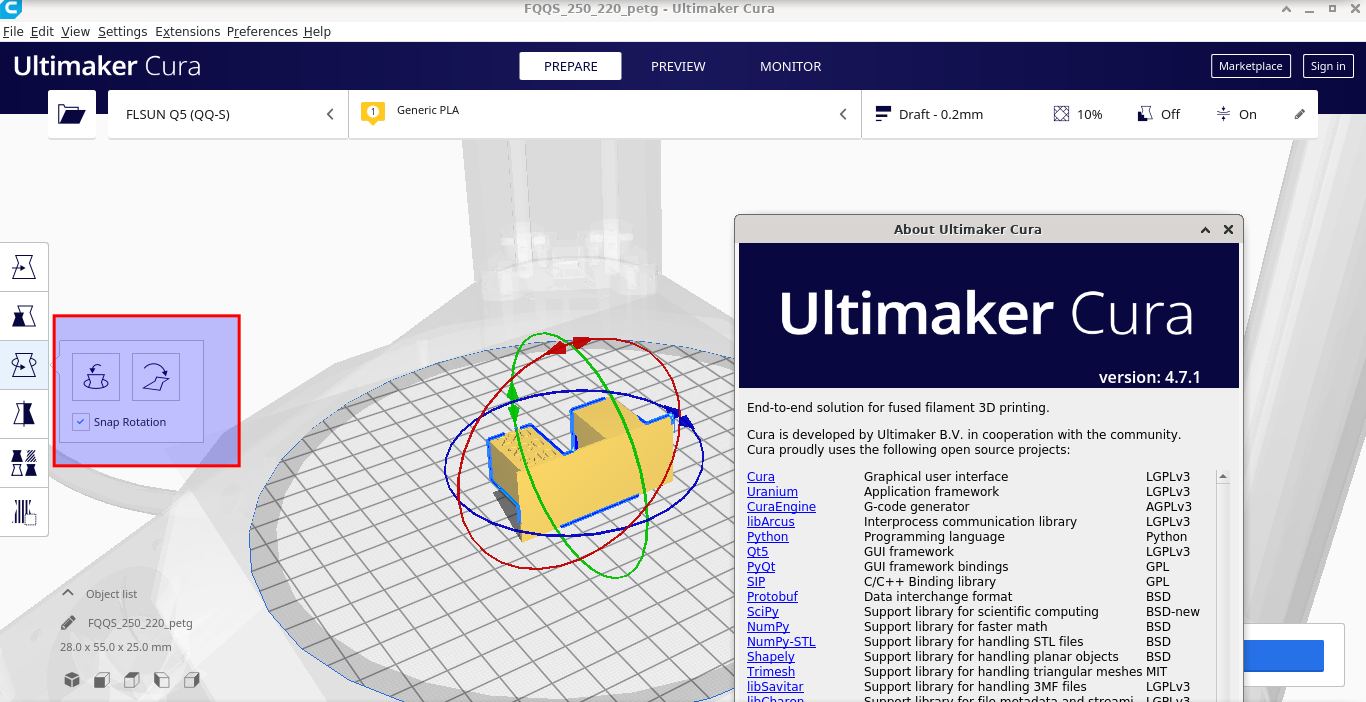This screenshot has height=702, width=1366.
Task: Open the Edit menu
Action: coord(42,31)
